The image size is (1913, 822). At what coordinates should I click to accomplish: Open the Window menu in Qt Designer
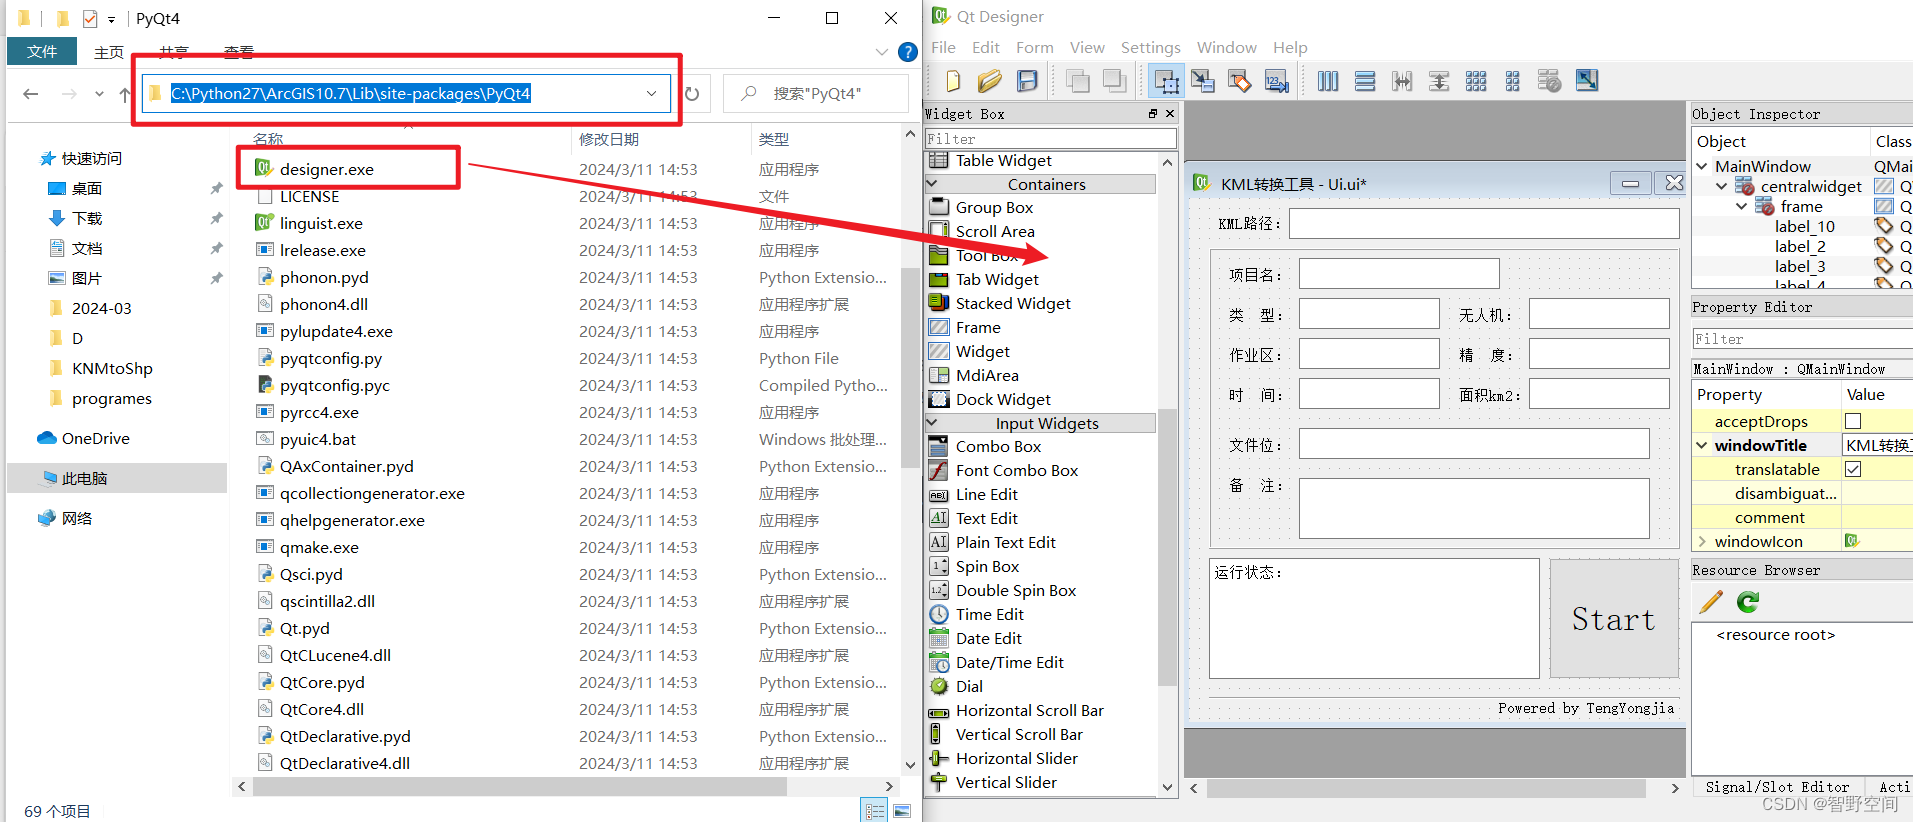click(x=1226, y=48)
